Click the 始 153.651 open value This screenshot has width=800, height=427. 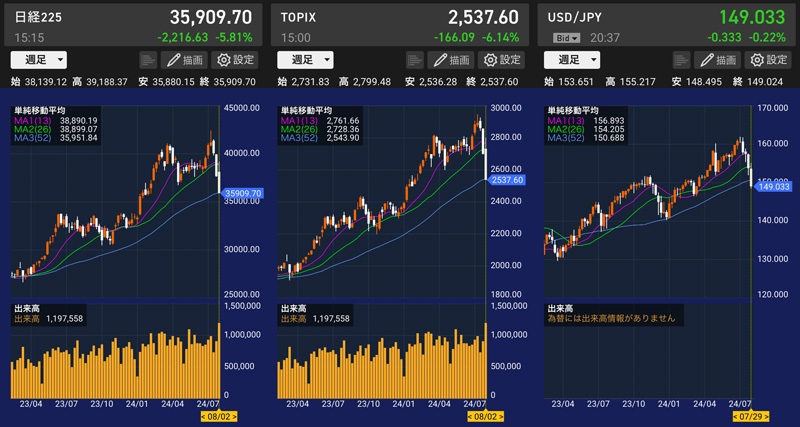point(567,82)
